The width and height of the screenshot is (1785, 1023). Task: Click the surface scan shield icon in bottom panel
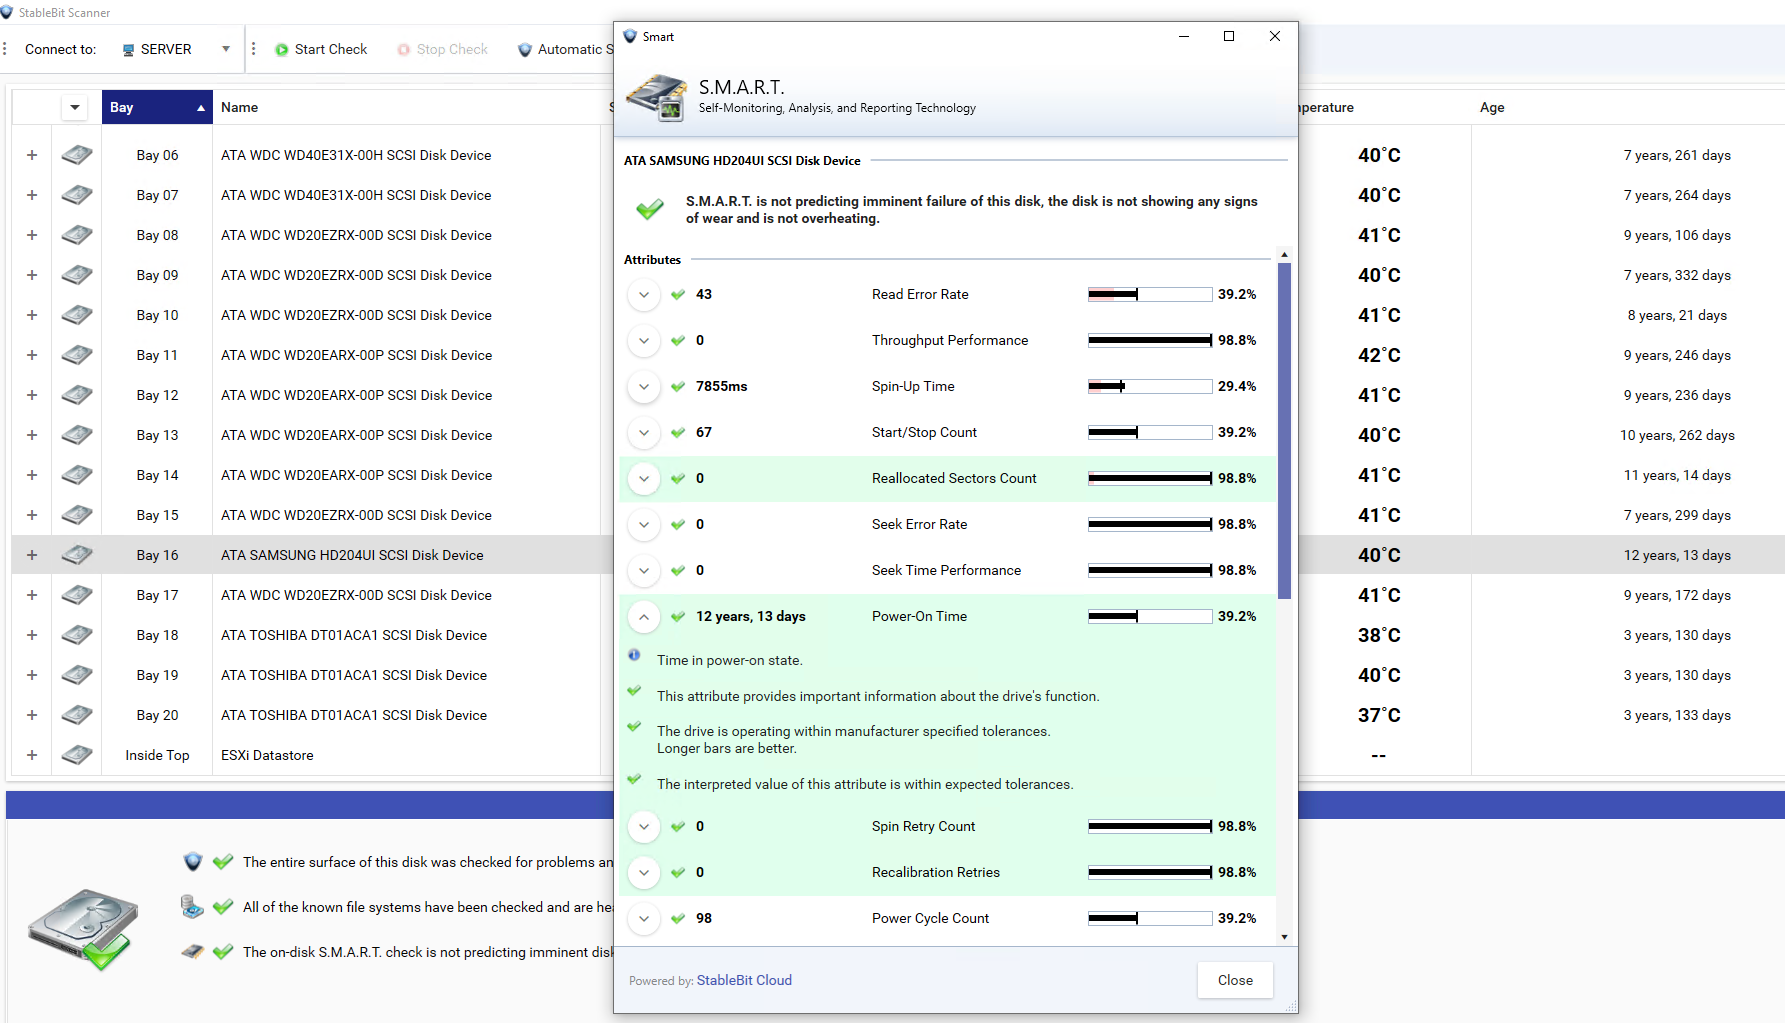tap(193, 862)
